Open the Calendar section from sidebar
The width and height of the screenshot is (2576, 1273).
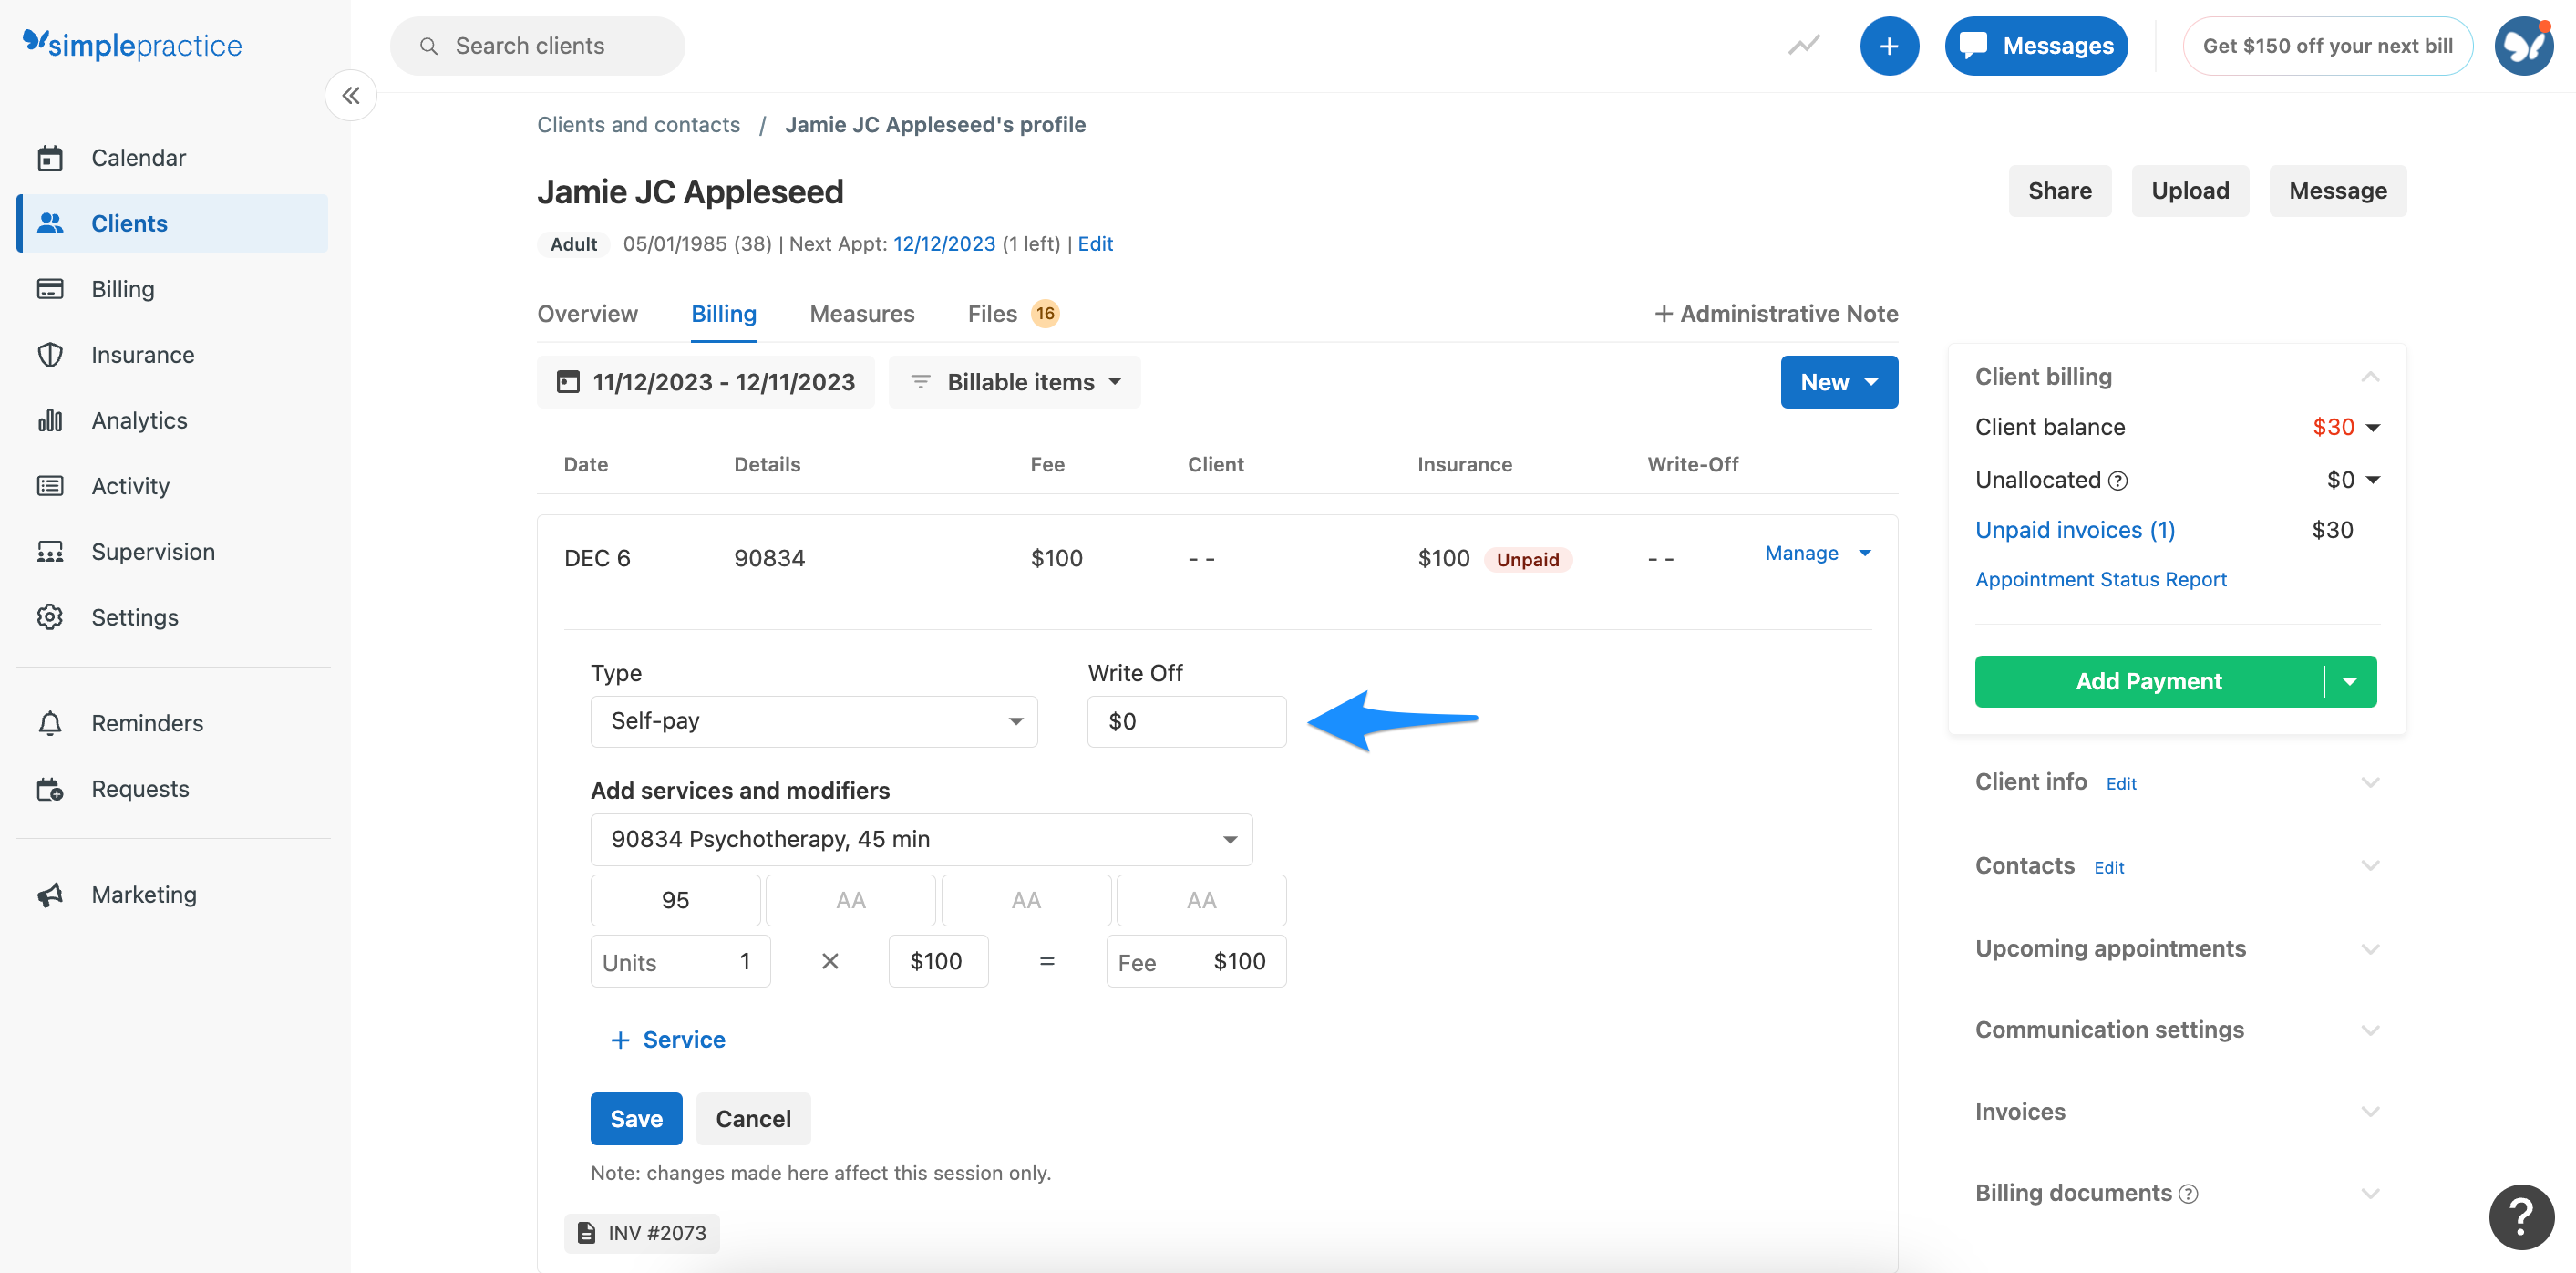pos(138,157)
